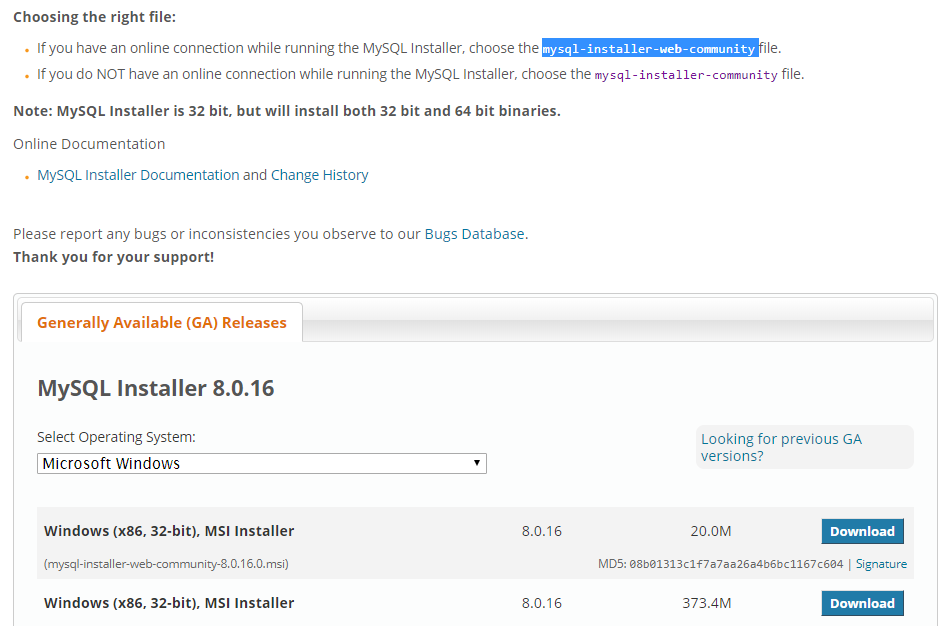
Task: Download the 20.0M web-community MSI installer
Action: 862,531
